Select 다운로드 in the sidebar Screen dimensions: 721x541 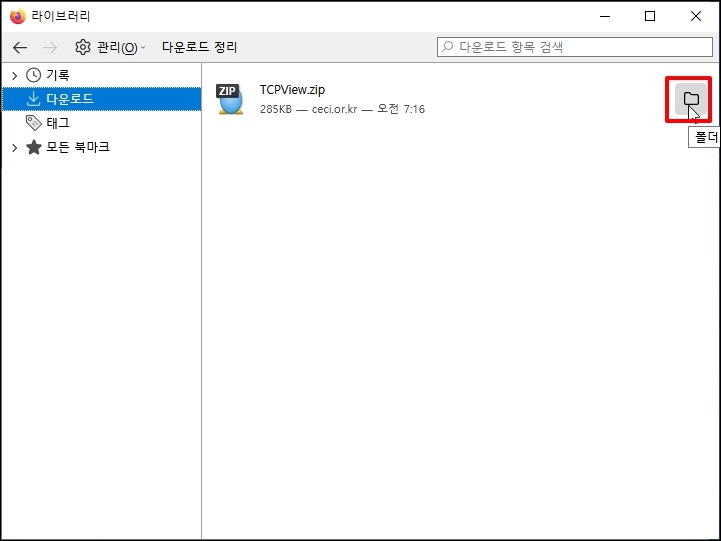[102, 99]
